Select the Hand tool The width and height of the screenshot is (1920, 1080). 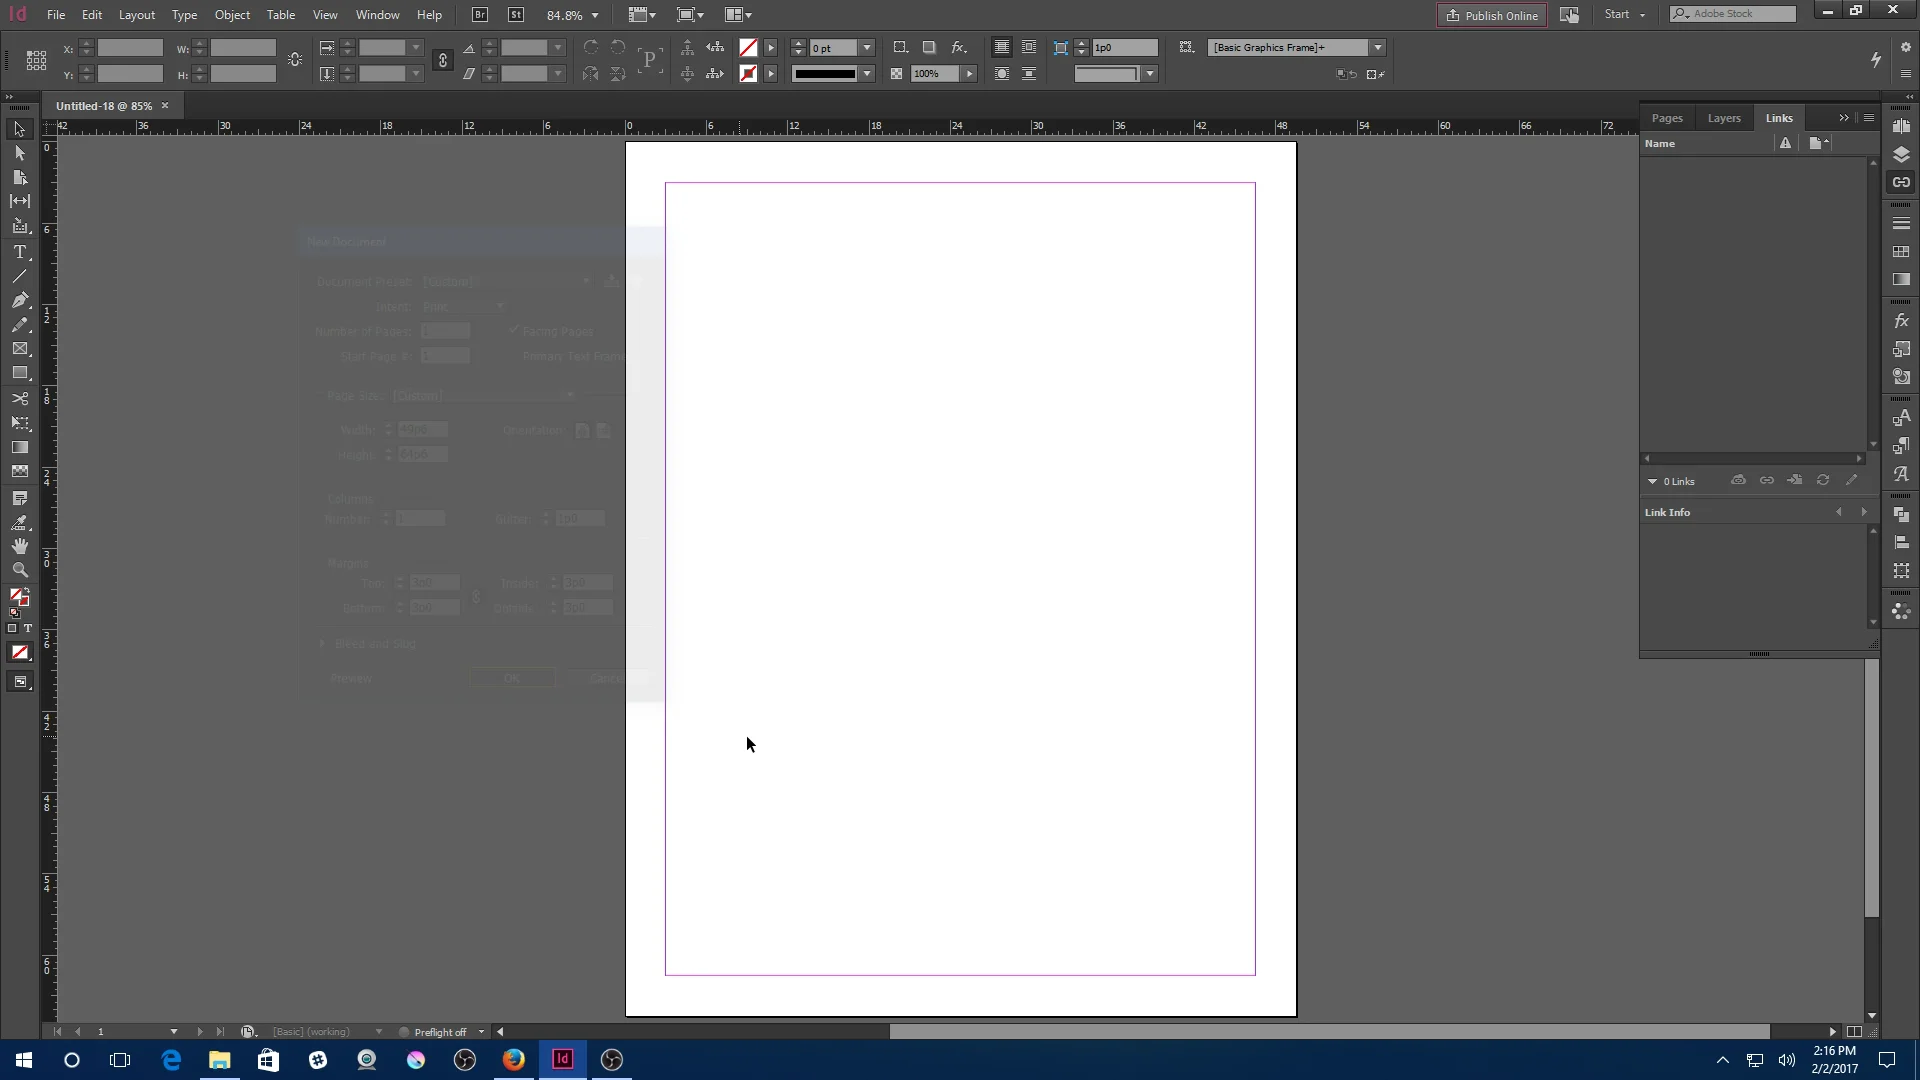20,546
